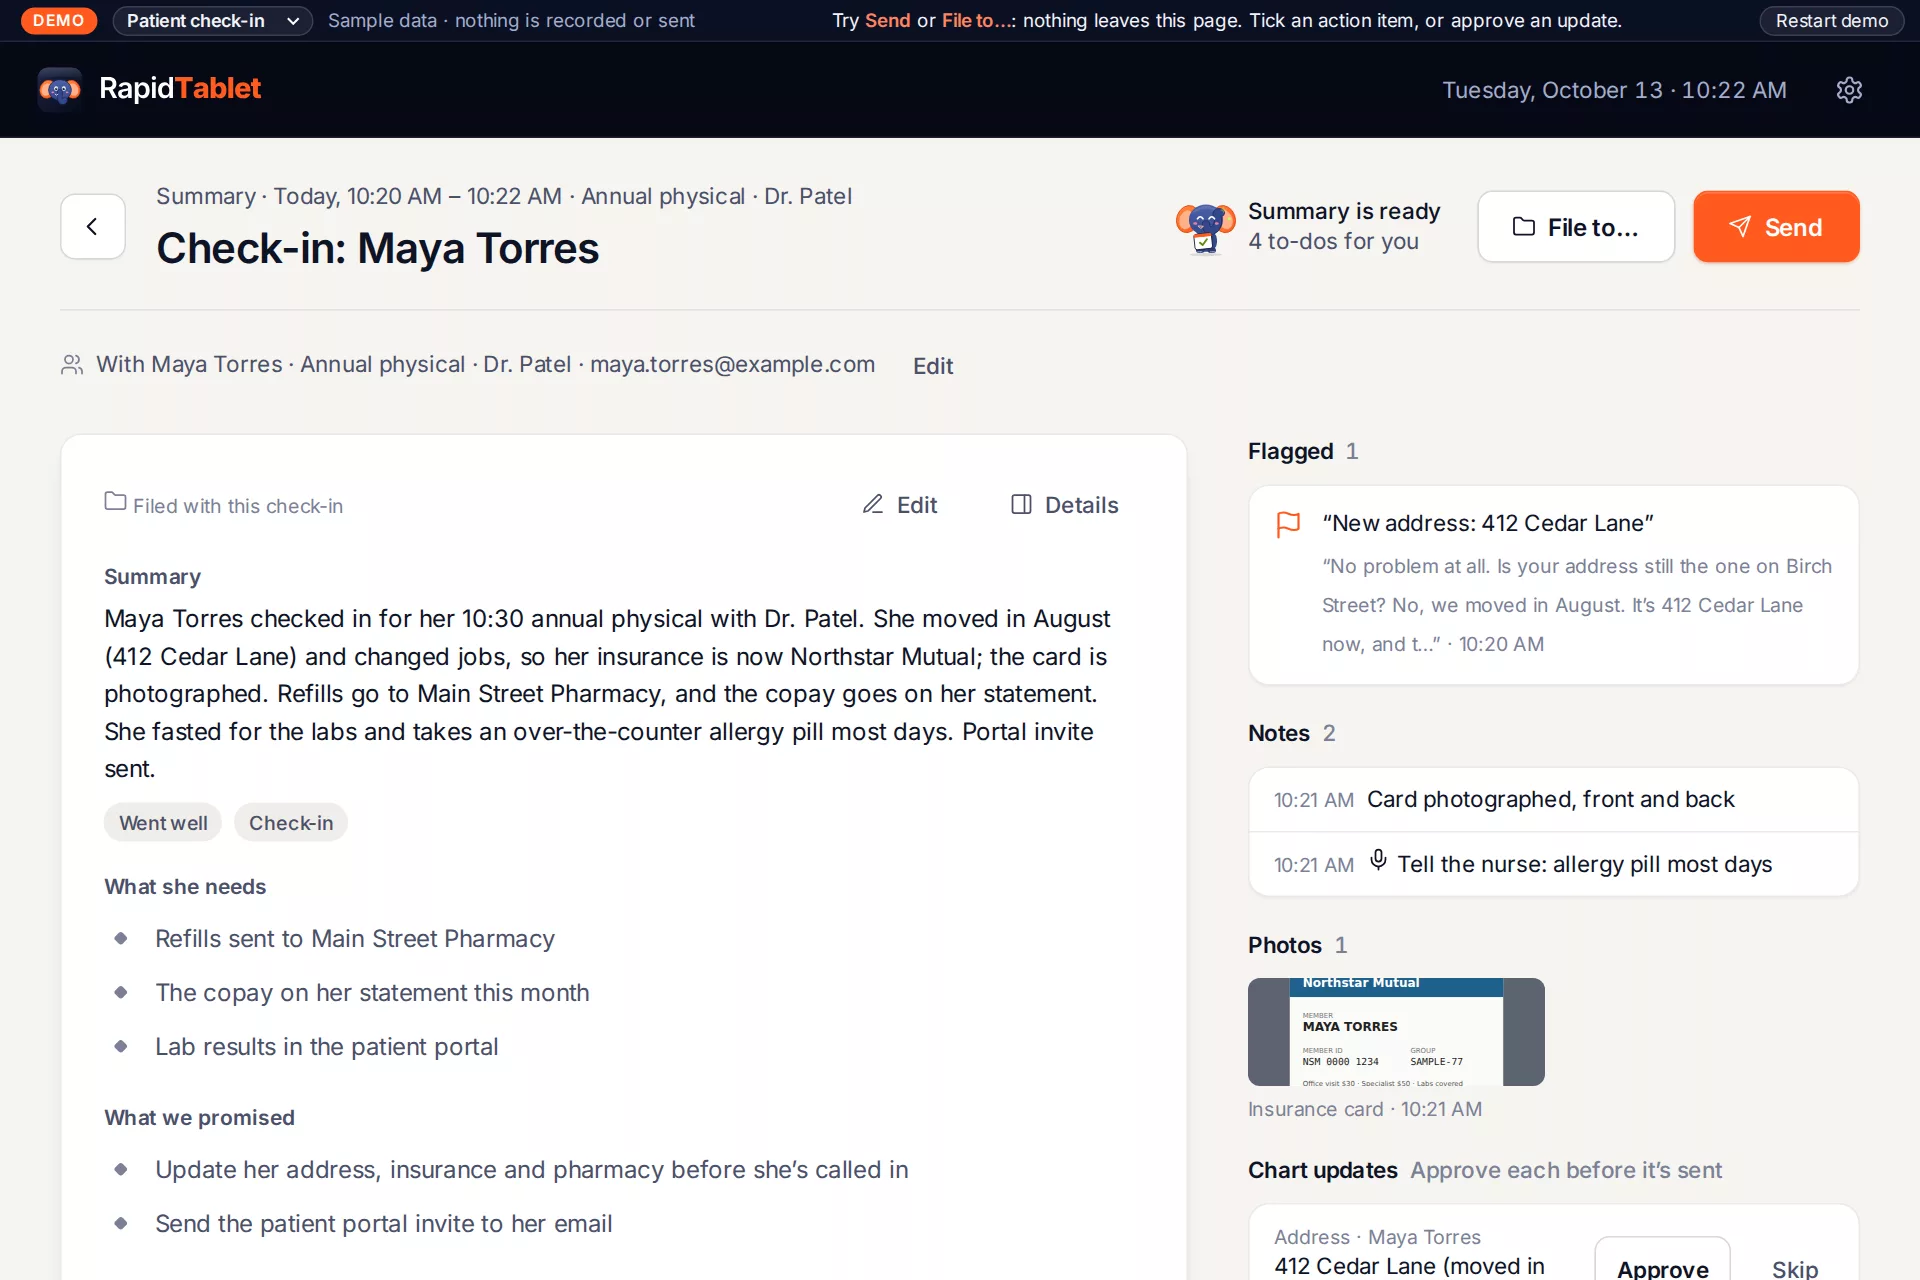Click the pencil Edit button in summary card

[x=900, y=505]
